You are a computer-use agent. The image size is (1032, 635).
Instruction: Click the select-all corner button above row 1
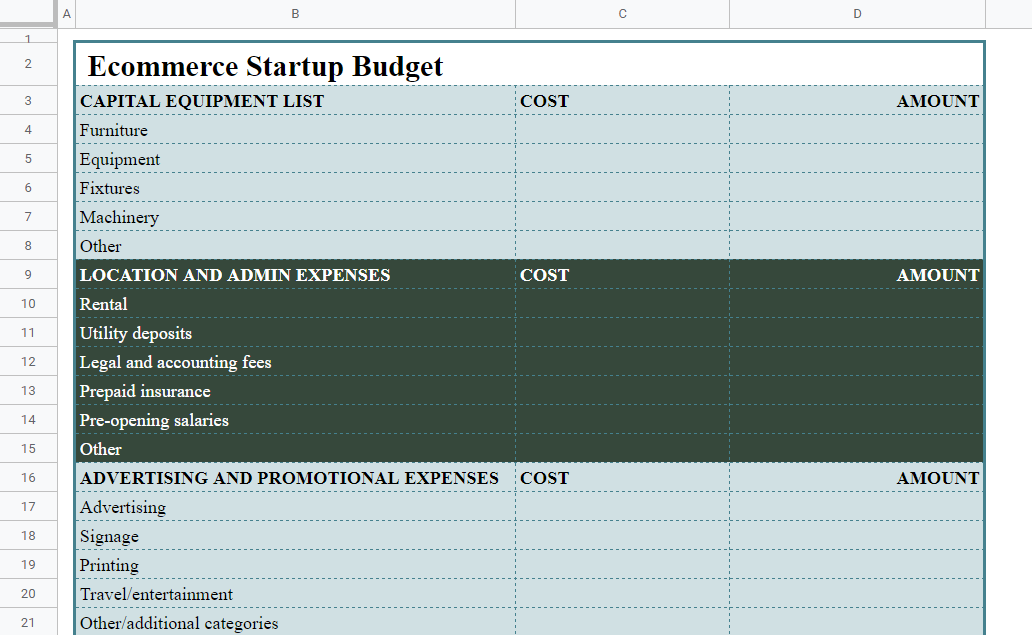(30, 13)
